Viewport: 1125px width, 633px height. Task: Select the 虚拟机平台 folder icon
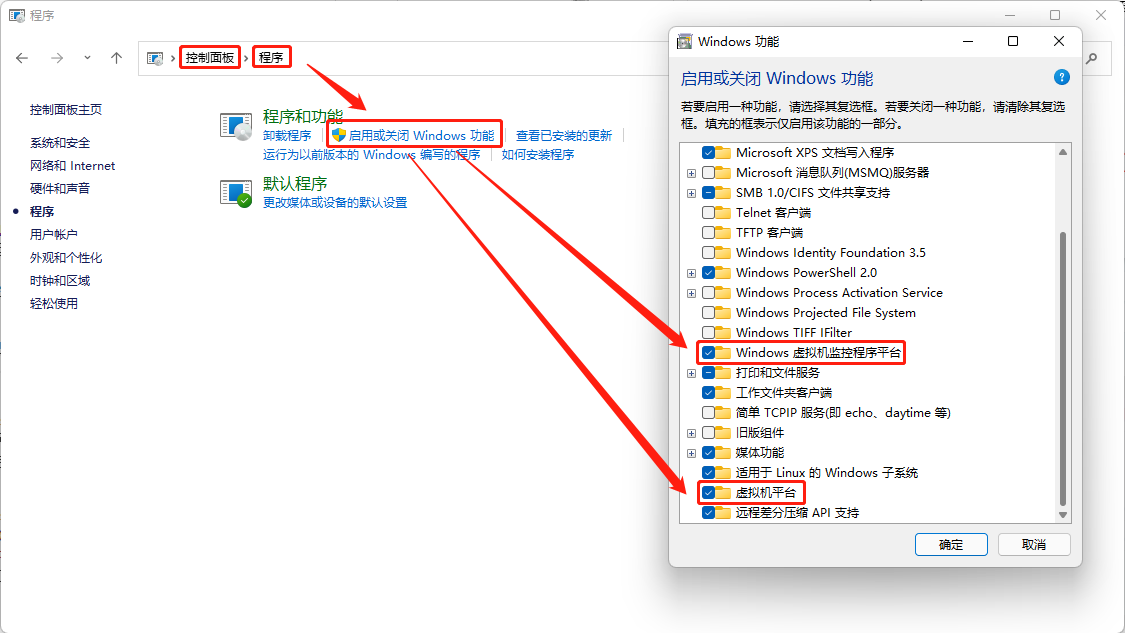722,493
